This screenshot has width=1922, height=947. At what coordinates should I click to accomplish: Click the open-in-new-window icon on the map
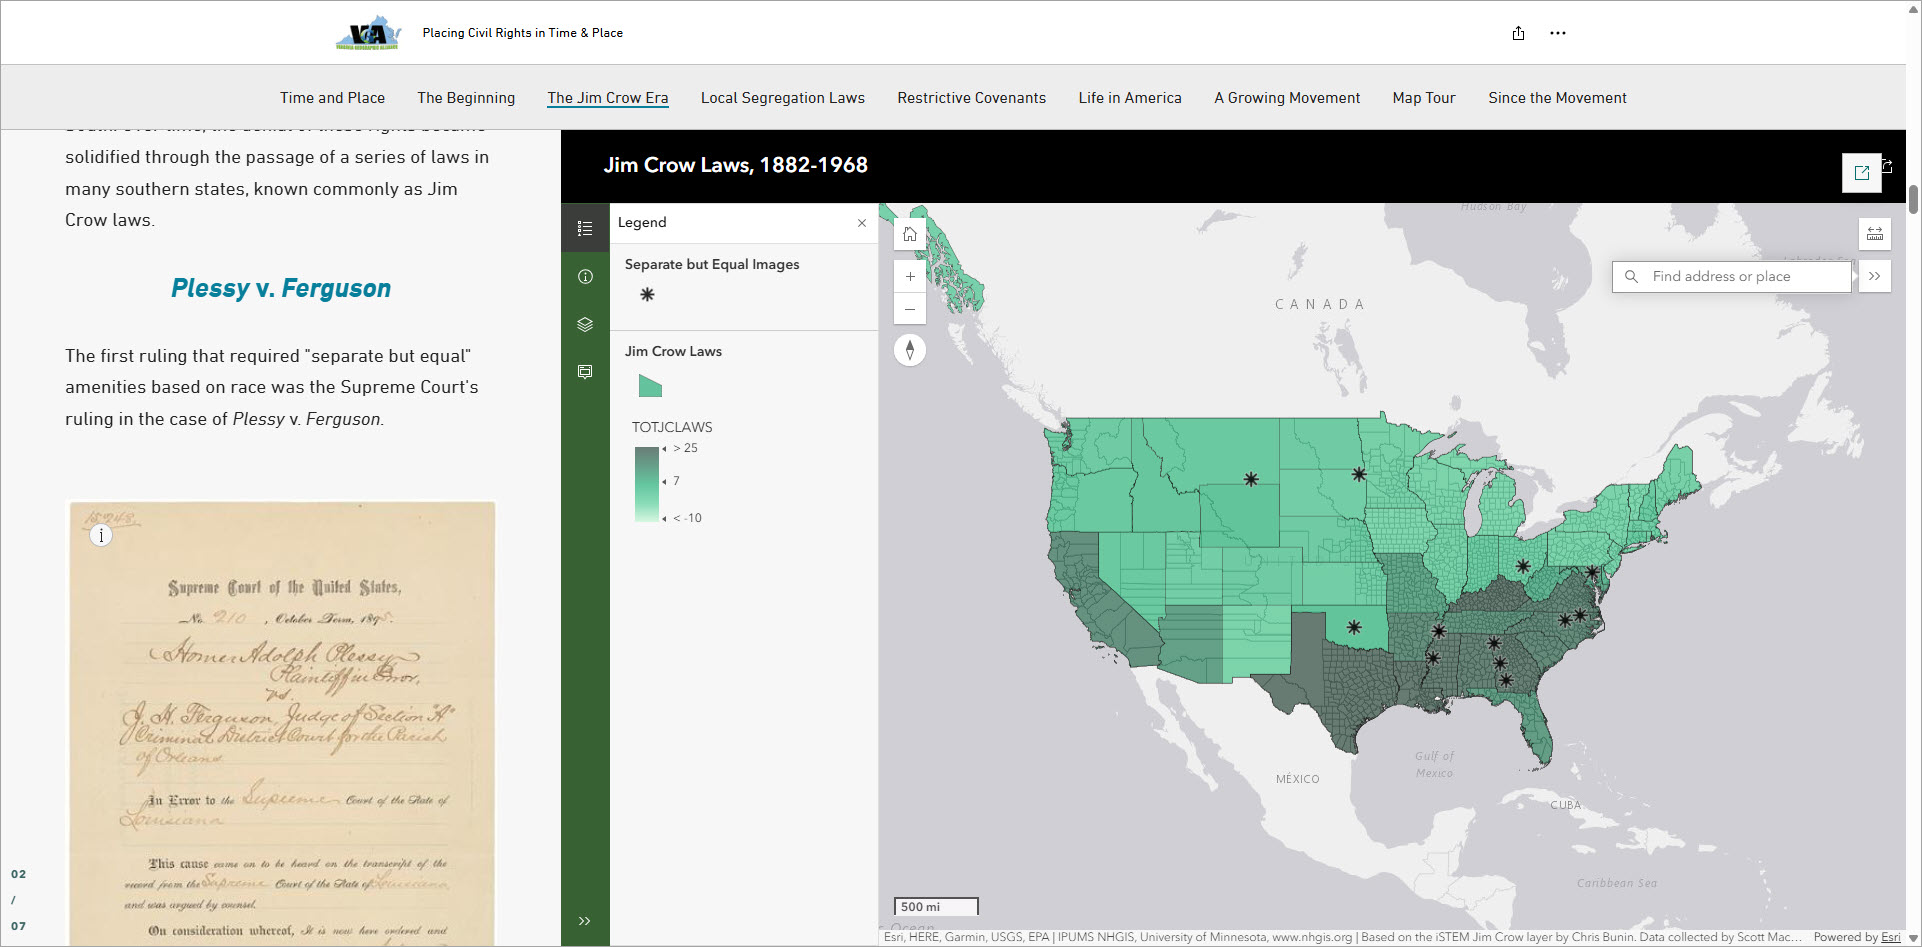point(1861,172)
